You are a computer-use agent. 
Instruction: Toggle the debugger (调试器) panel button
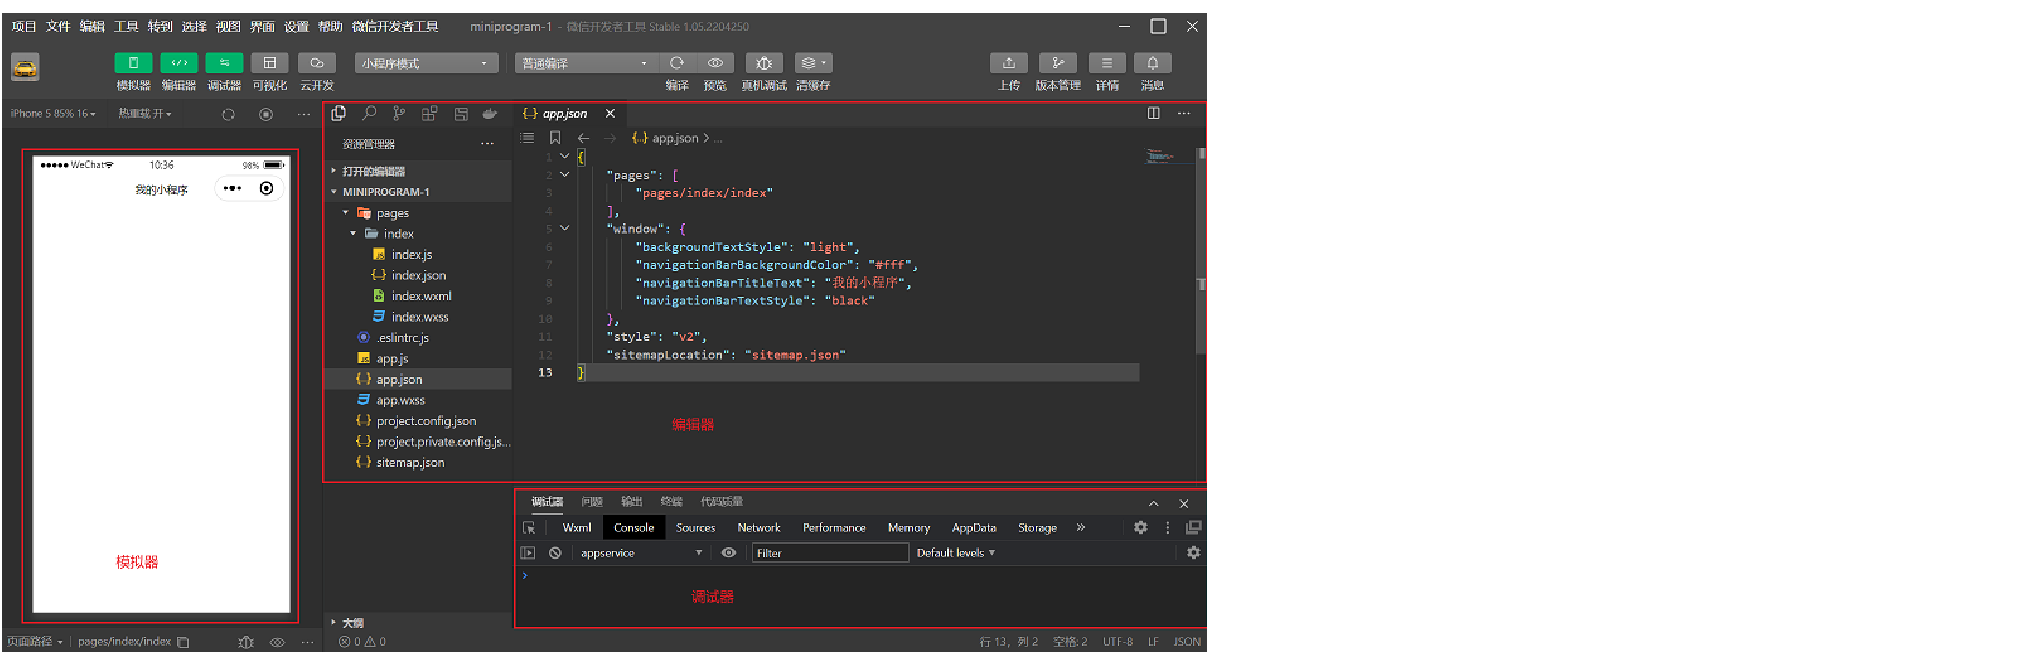[224, 63]
